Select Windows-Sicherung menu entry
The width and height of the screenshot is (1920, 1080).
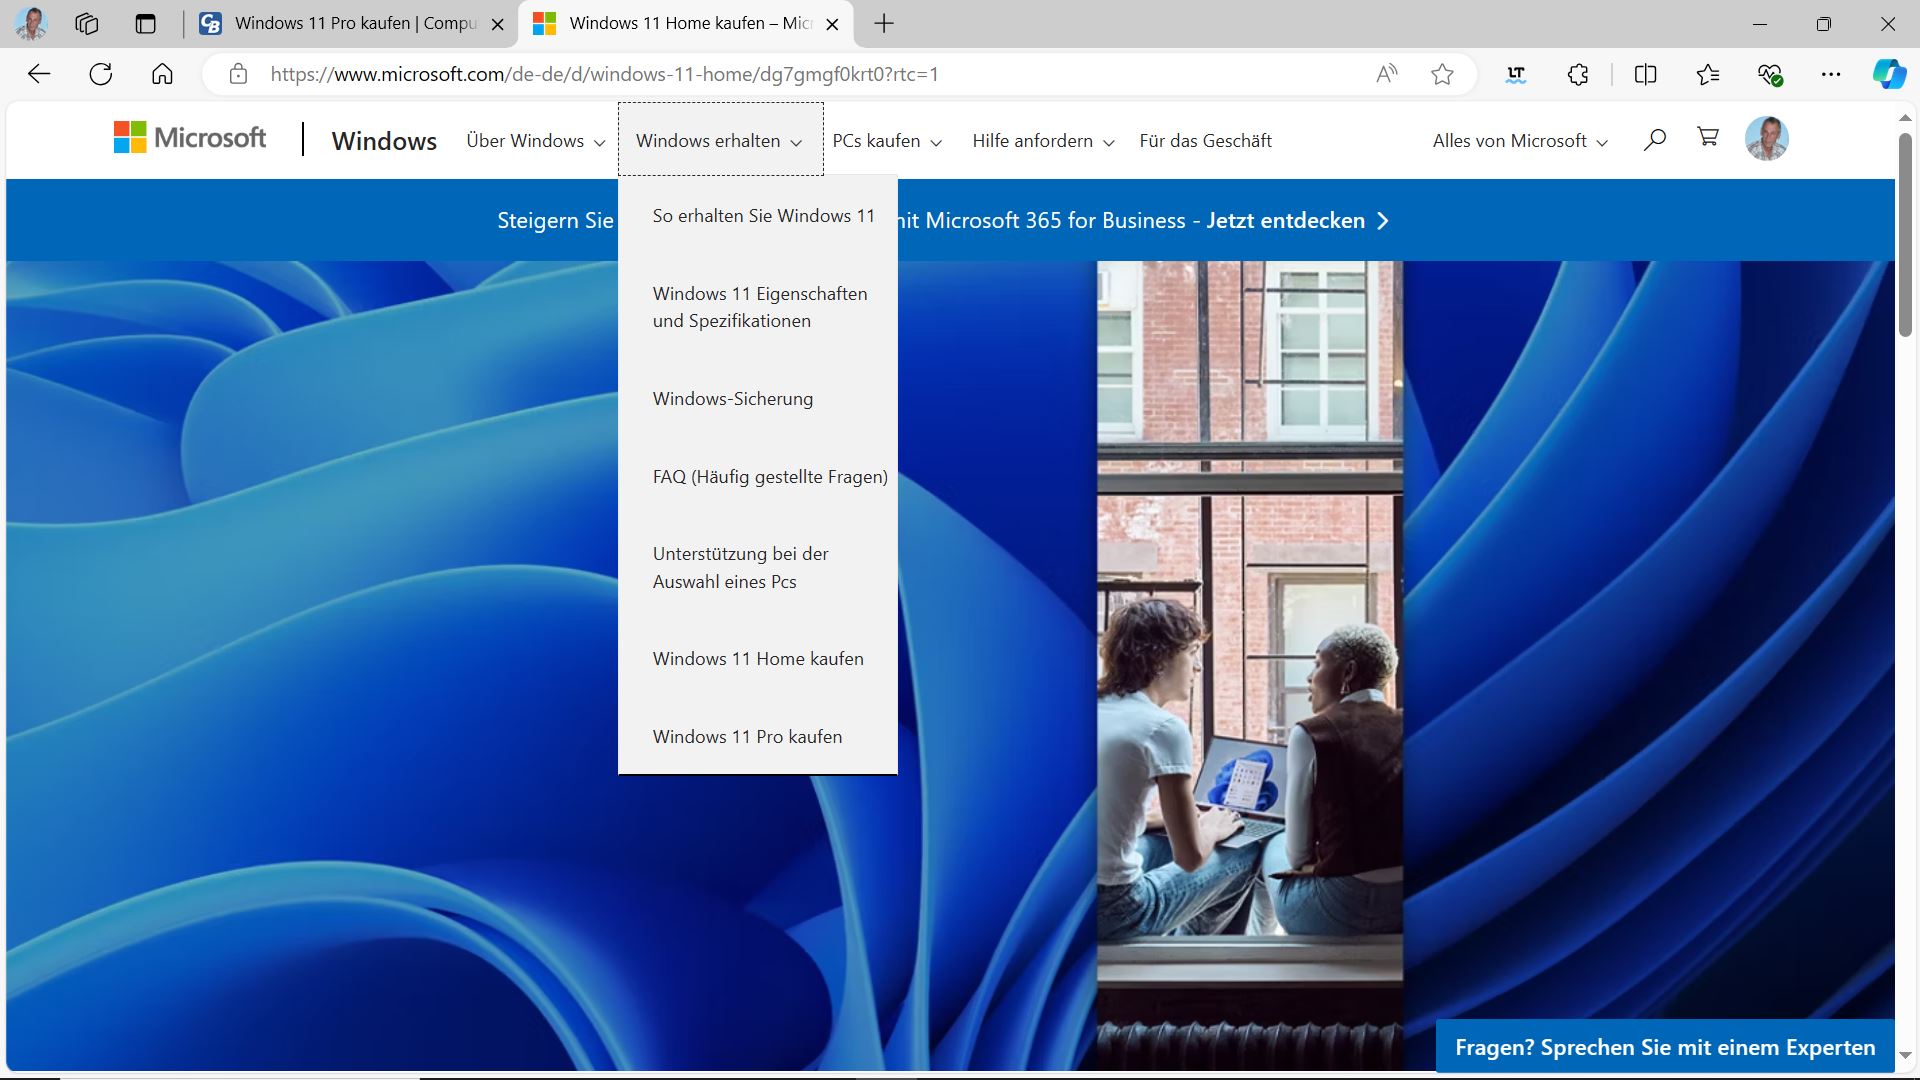732,399
